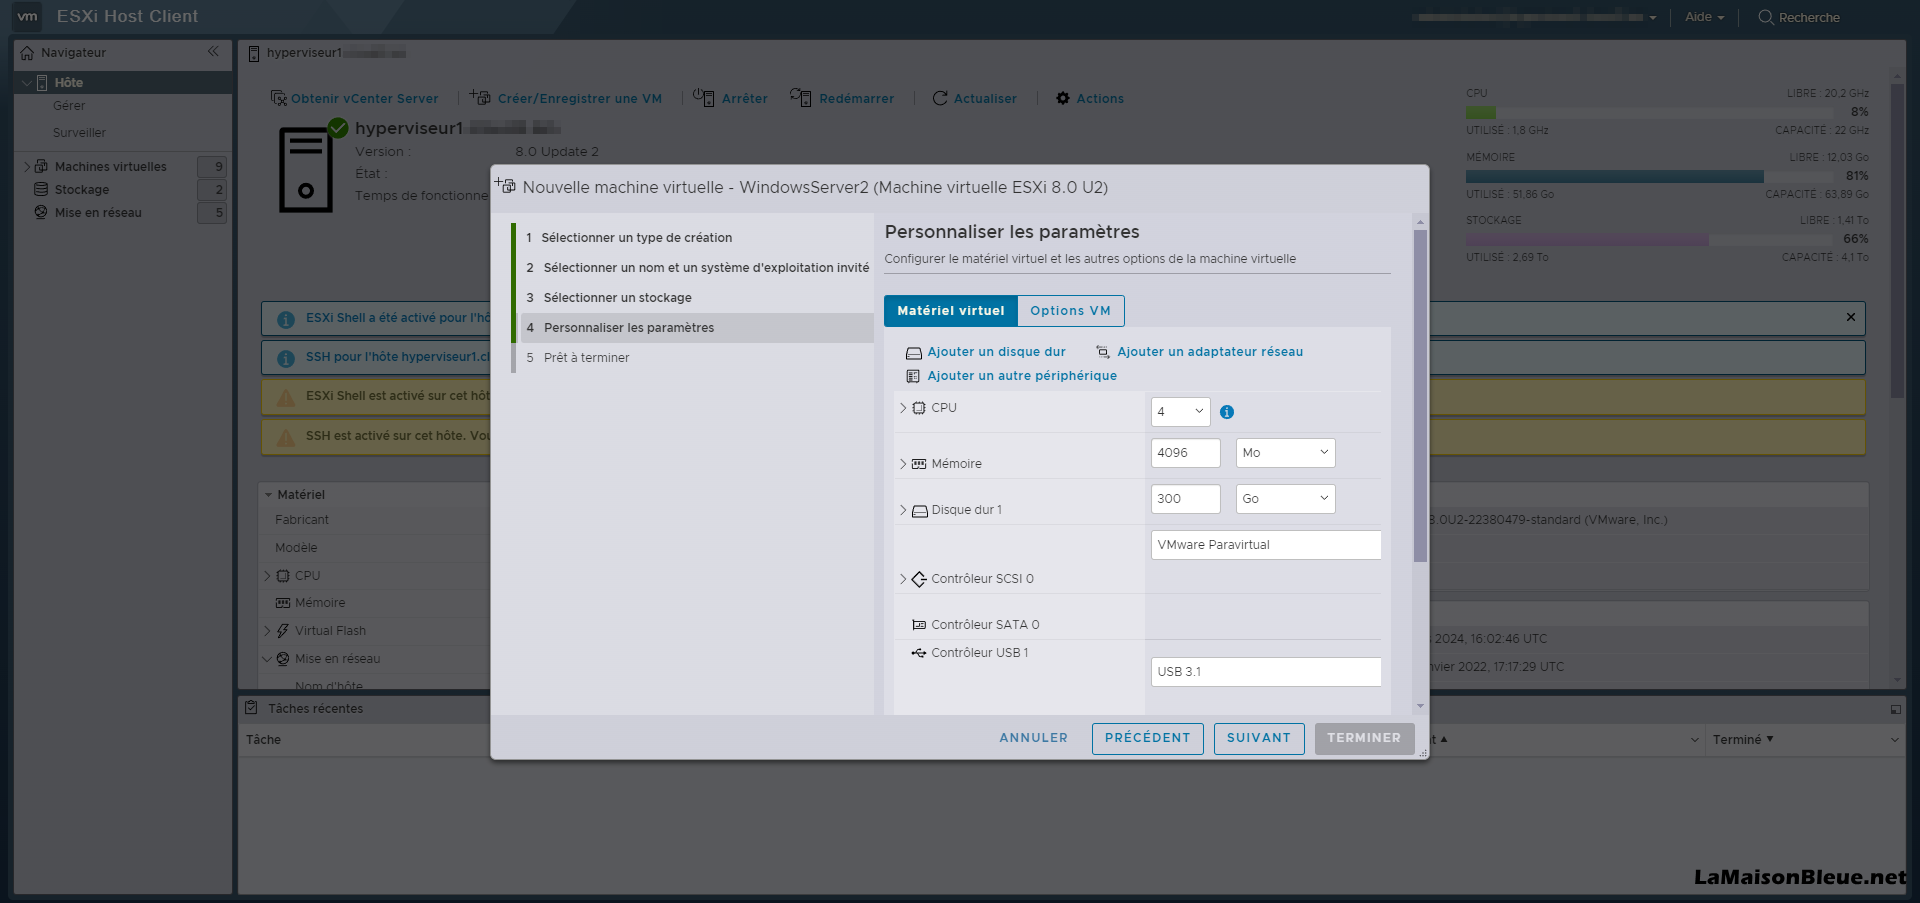Screen dimensions: 1920x903
Task: Click Ajouter un autre périphérique link
Action: point(1022,376)
